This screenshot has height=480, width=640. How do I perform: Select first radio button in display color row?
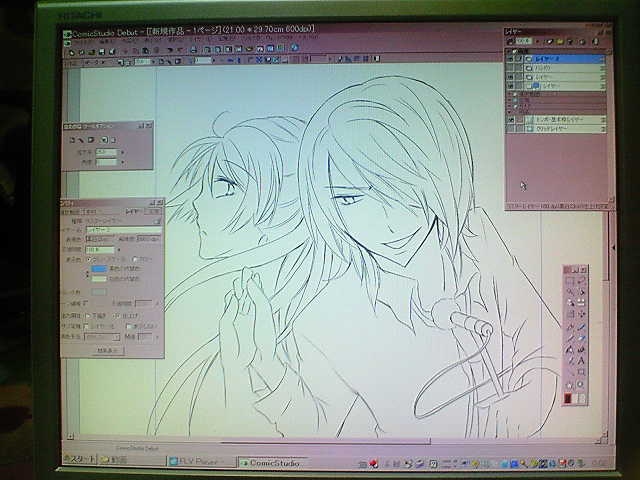pyautogui.click(x=89, y=260)
